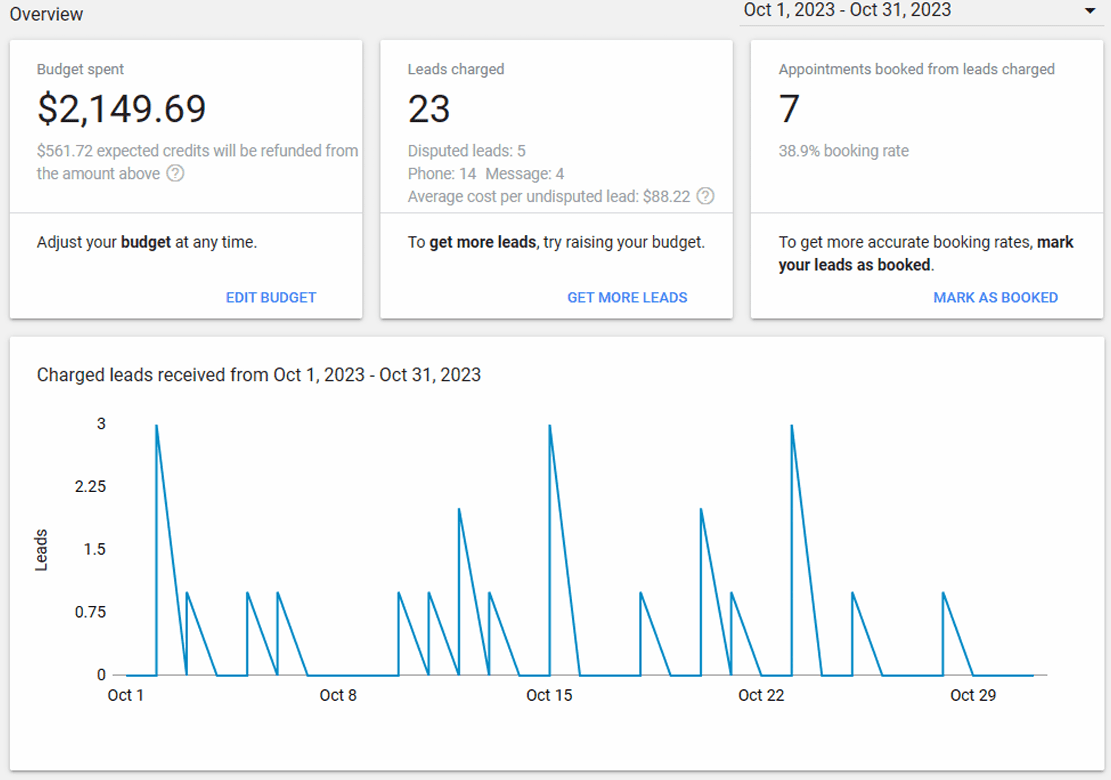Viewport: 1111px width, 780px height.
Task: Click the chart peak just after Oct 22
Action: pyautogui.click(x=791, y=426)
